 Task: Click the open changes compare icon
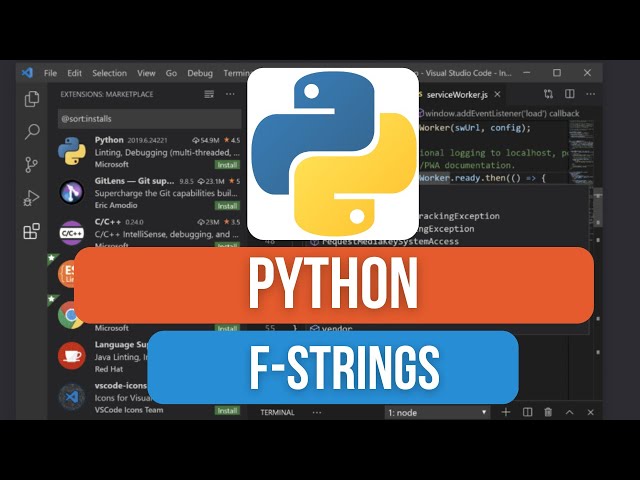[x=548, y=94]
